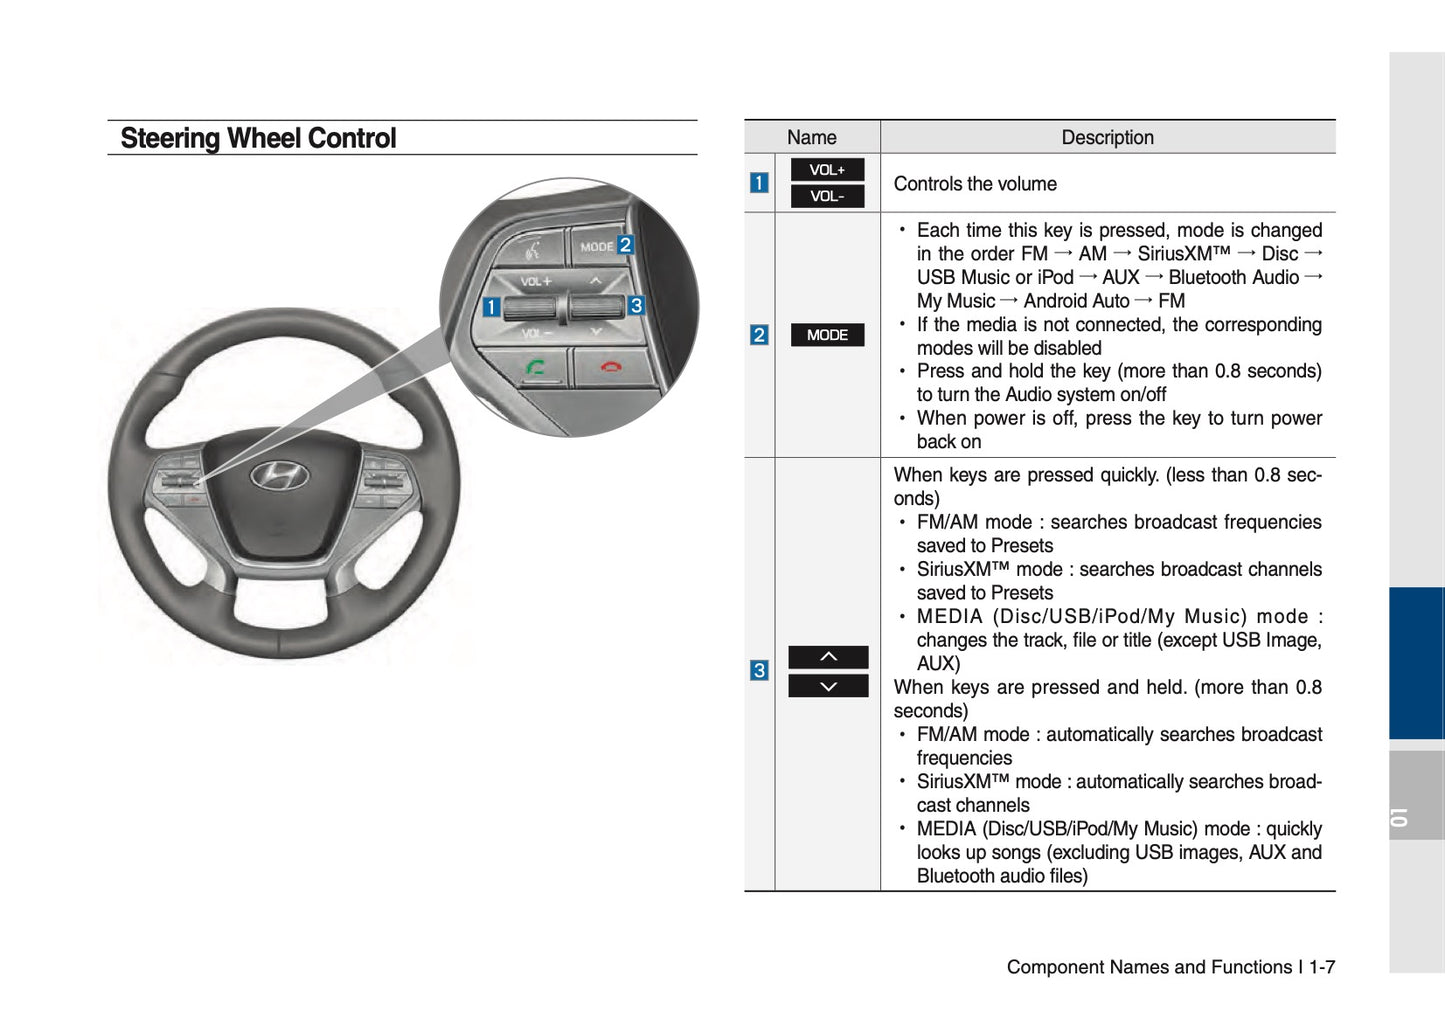This screenshot has width=1445, height=1025.
Task: Click the line "When keys are pressed and held"
Action: click(x=1107, y=699)
